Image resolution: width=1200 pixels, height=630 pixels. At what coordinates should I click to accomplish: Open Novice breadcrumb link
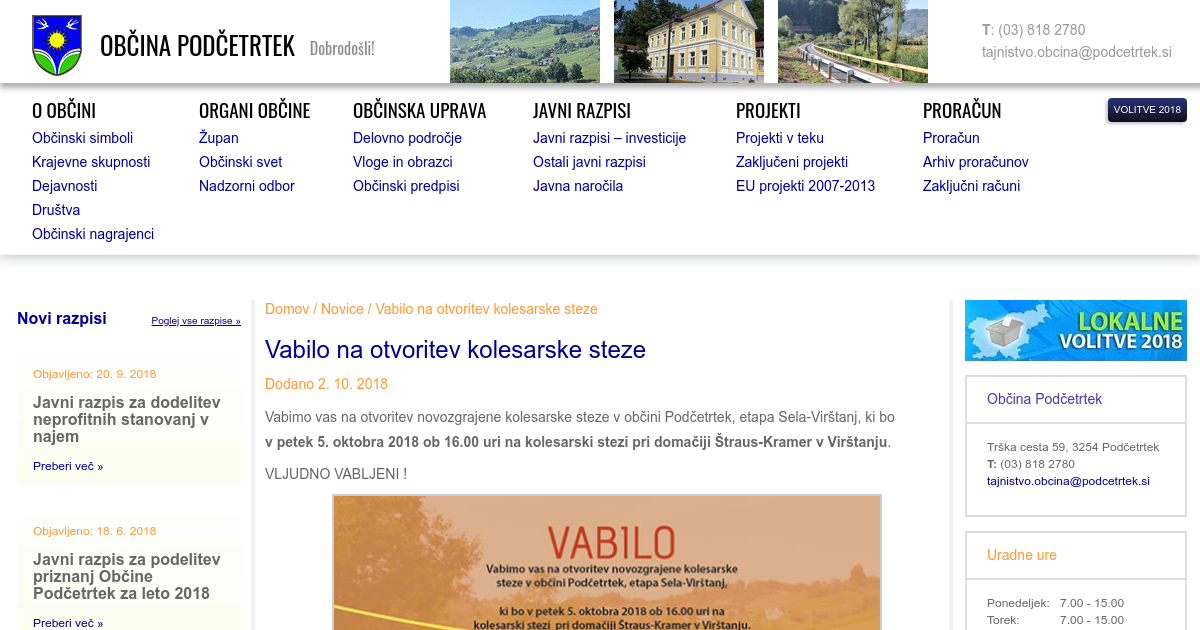(x=342, y=309)
